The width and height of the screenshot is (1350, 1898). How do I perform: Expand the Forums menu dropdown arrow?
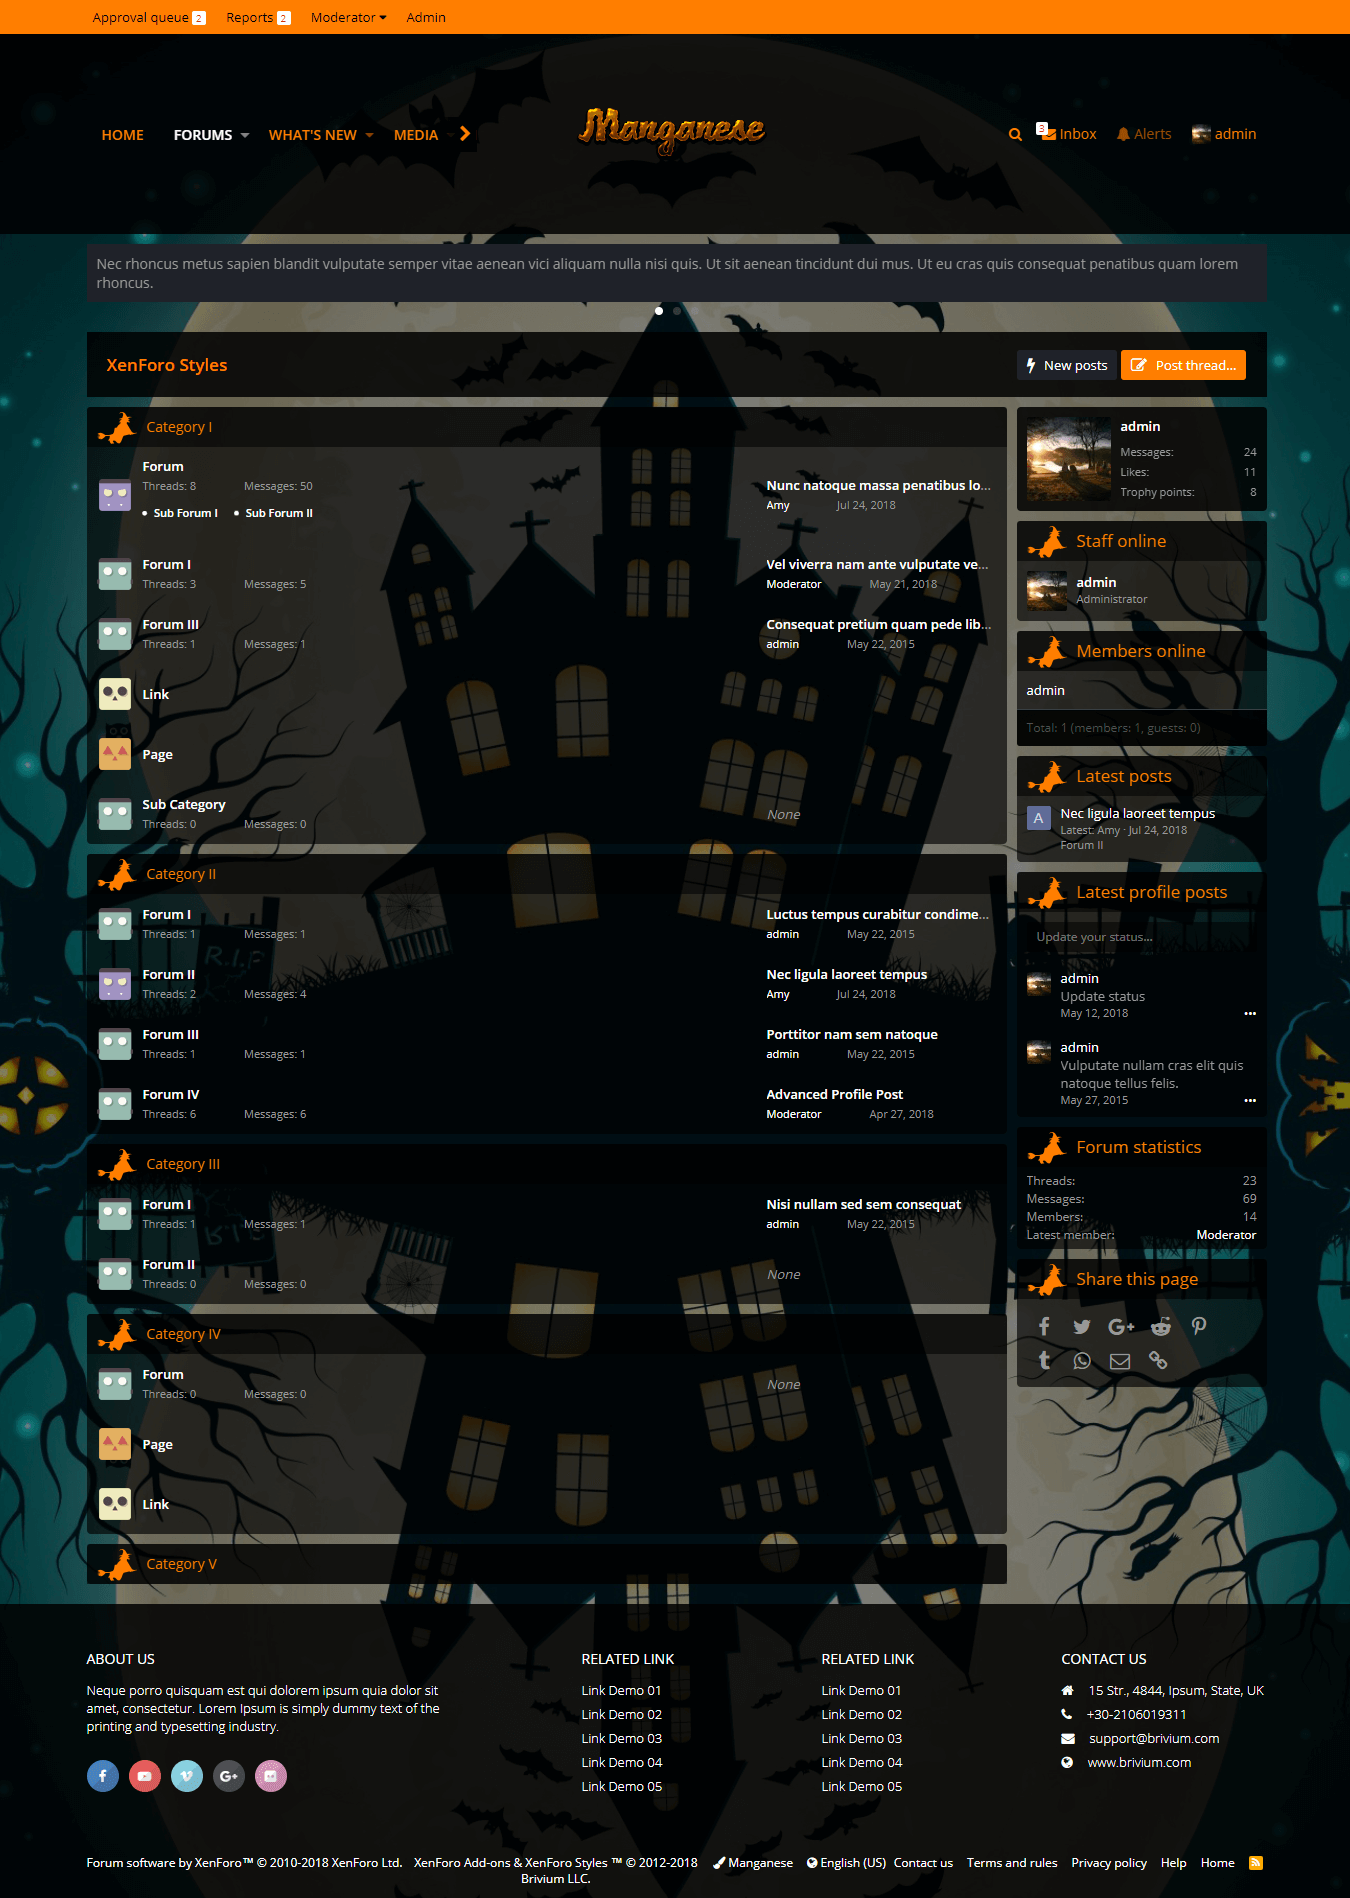(245, 136)
